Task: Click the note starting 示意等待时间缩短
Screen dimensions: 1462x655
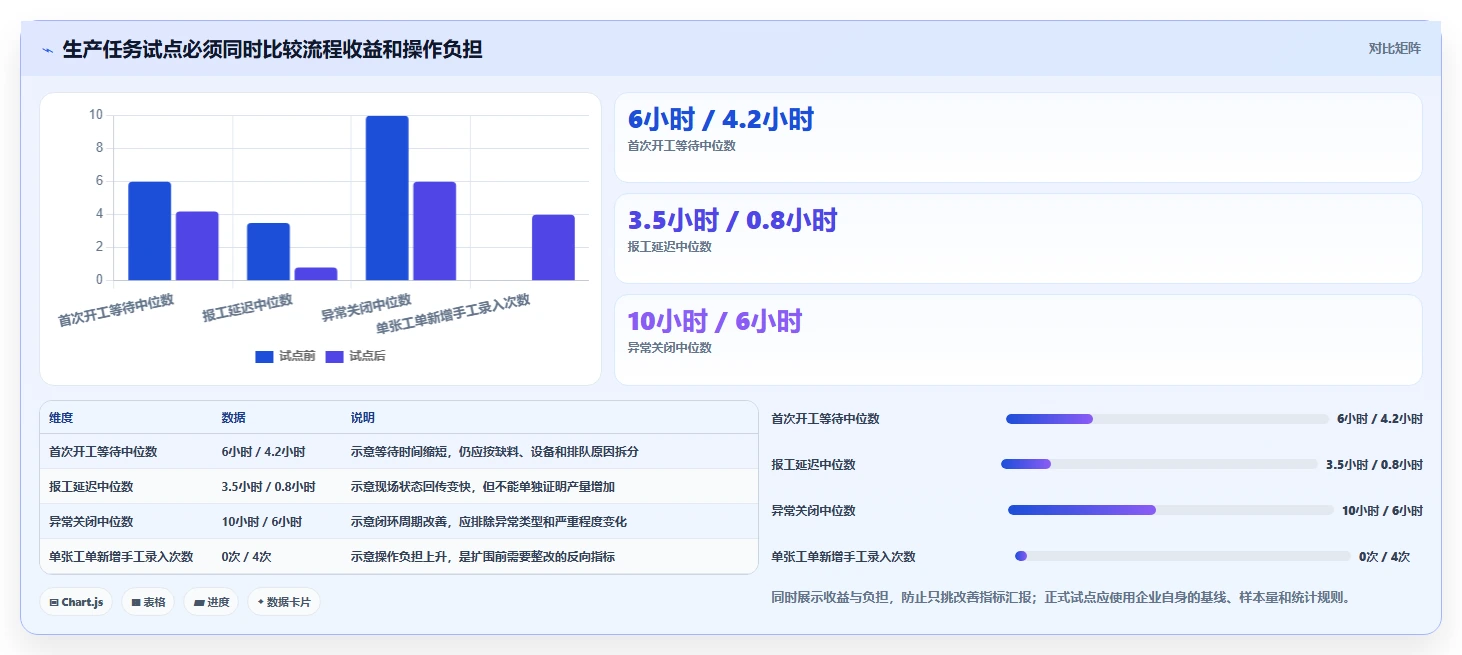Action: 495,452
